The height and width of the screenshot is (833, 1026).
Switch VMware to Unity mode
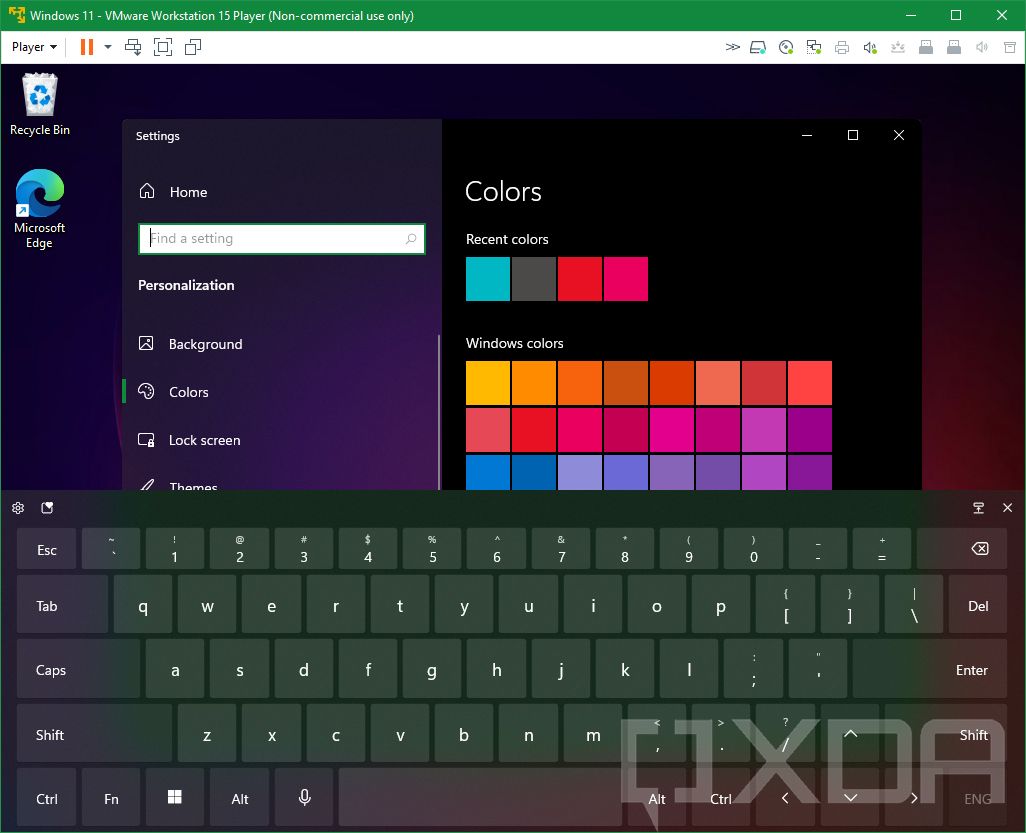193,47
